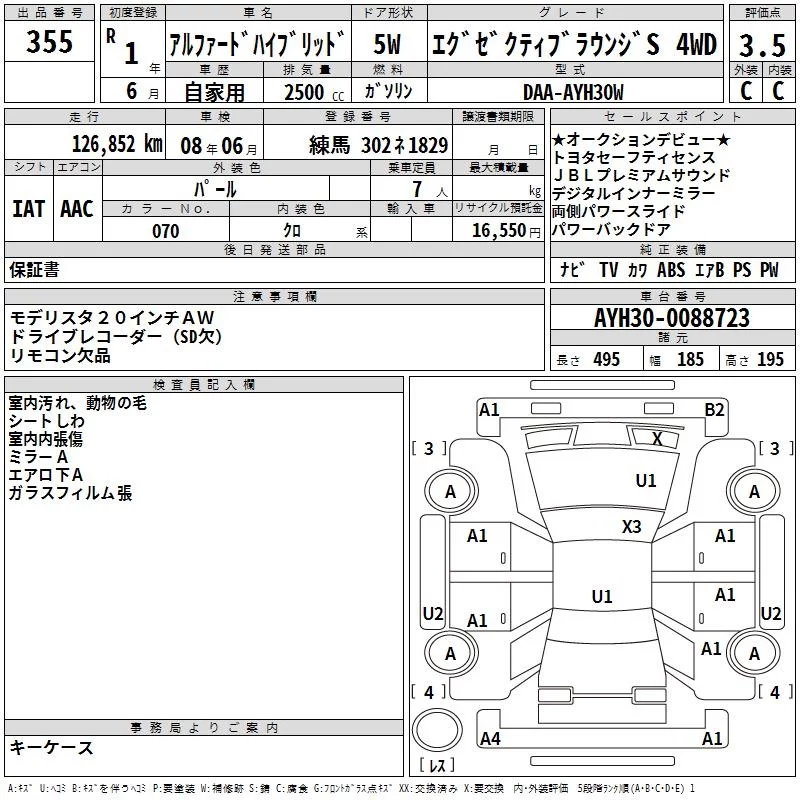The width and height of the screenshot is (800, 800).
Task: Click inspector note シートしわ
Action: (x=46, y=421)
